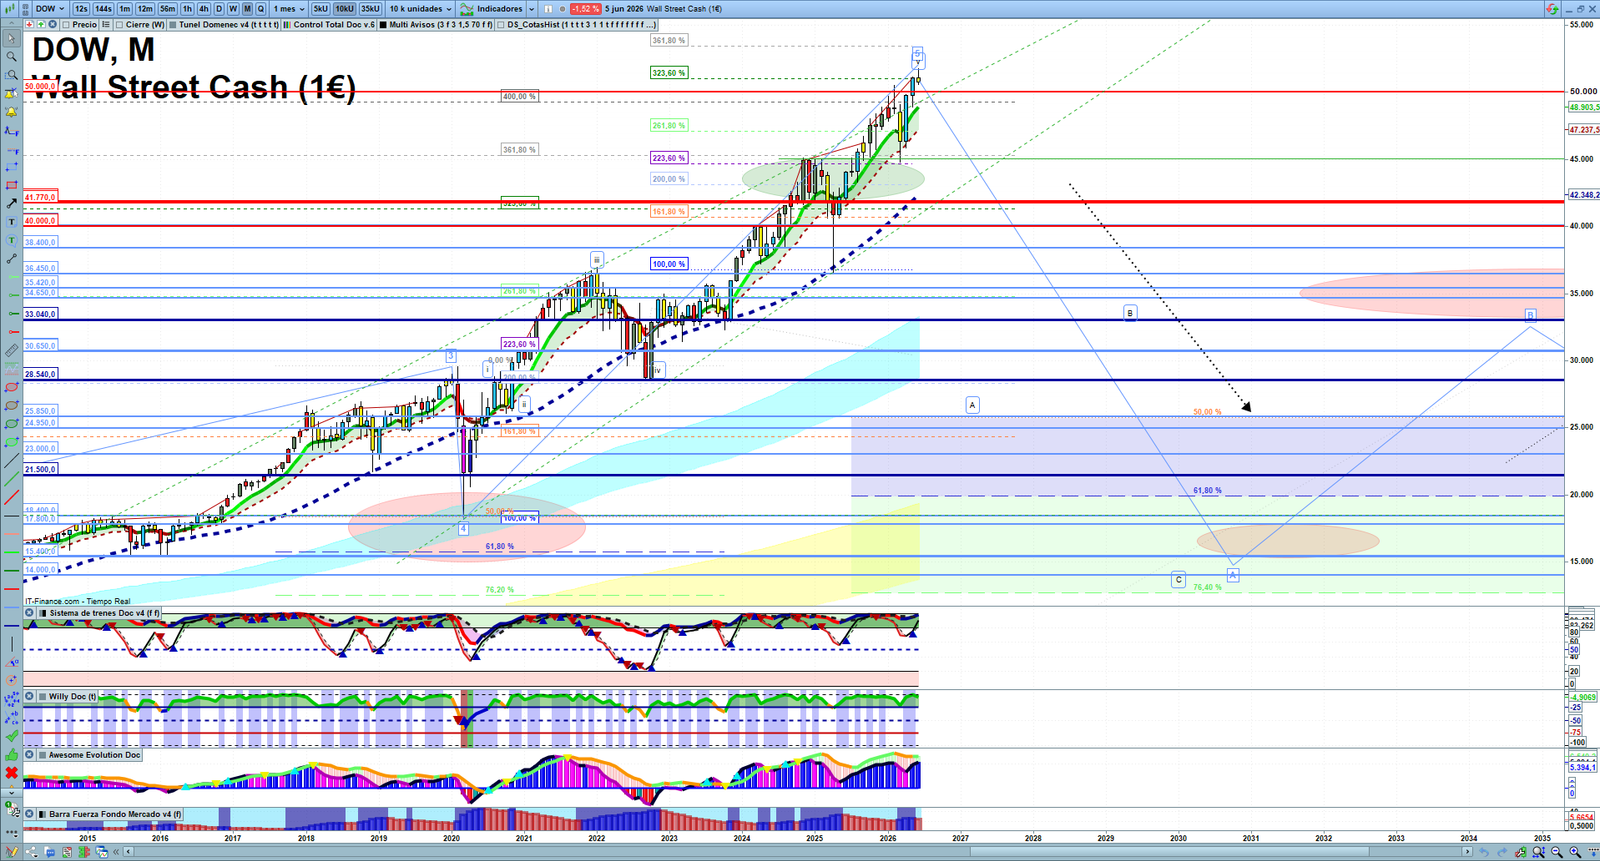
Task: Select the magnifier zoom tool
Action: 11,57
